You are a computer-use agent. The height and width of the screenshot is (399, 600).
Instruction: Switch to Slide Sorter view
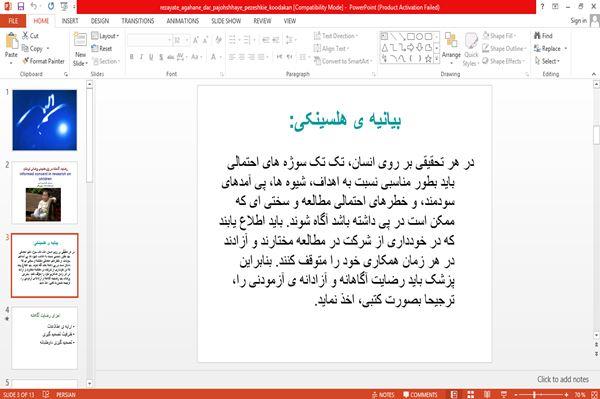click(x=470, y=395)
